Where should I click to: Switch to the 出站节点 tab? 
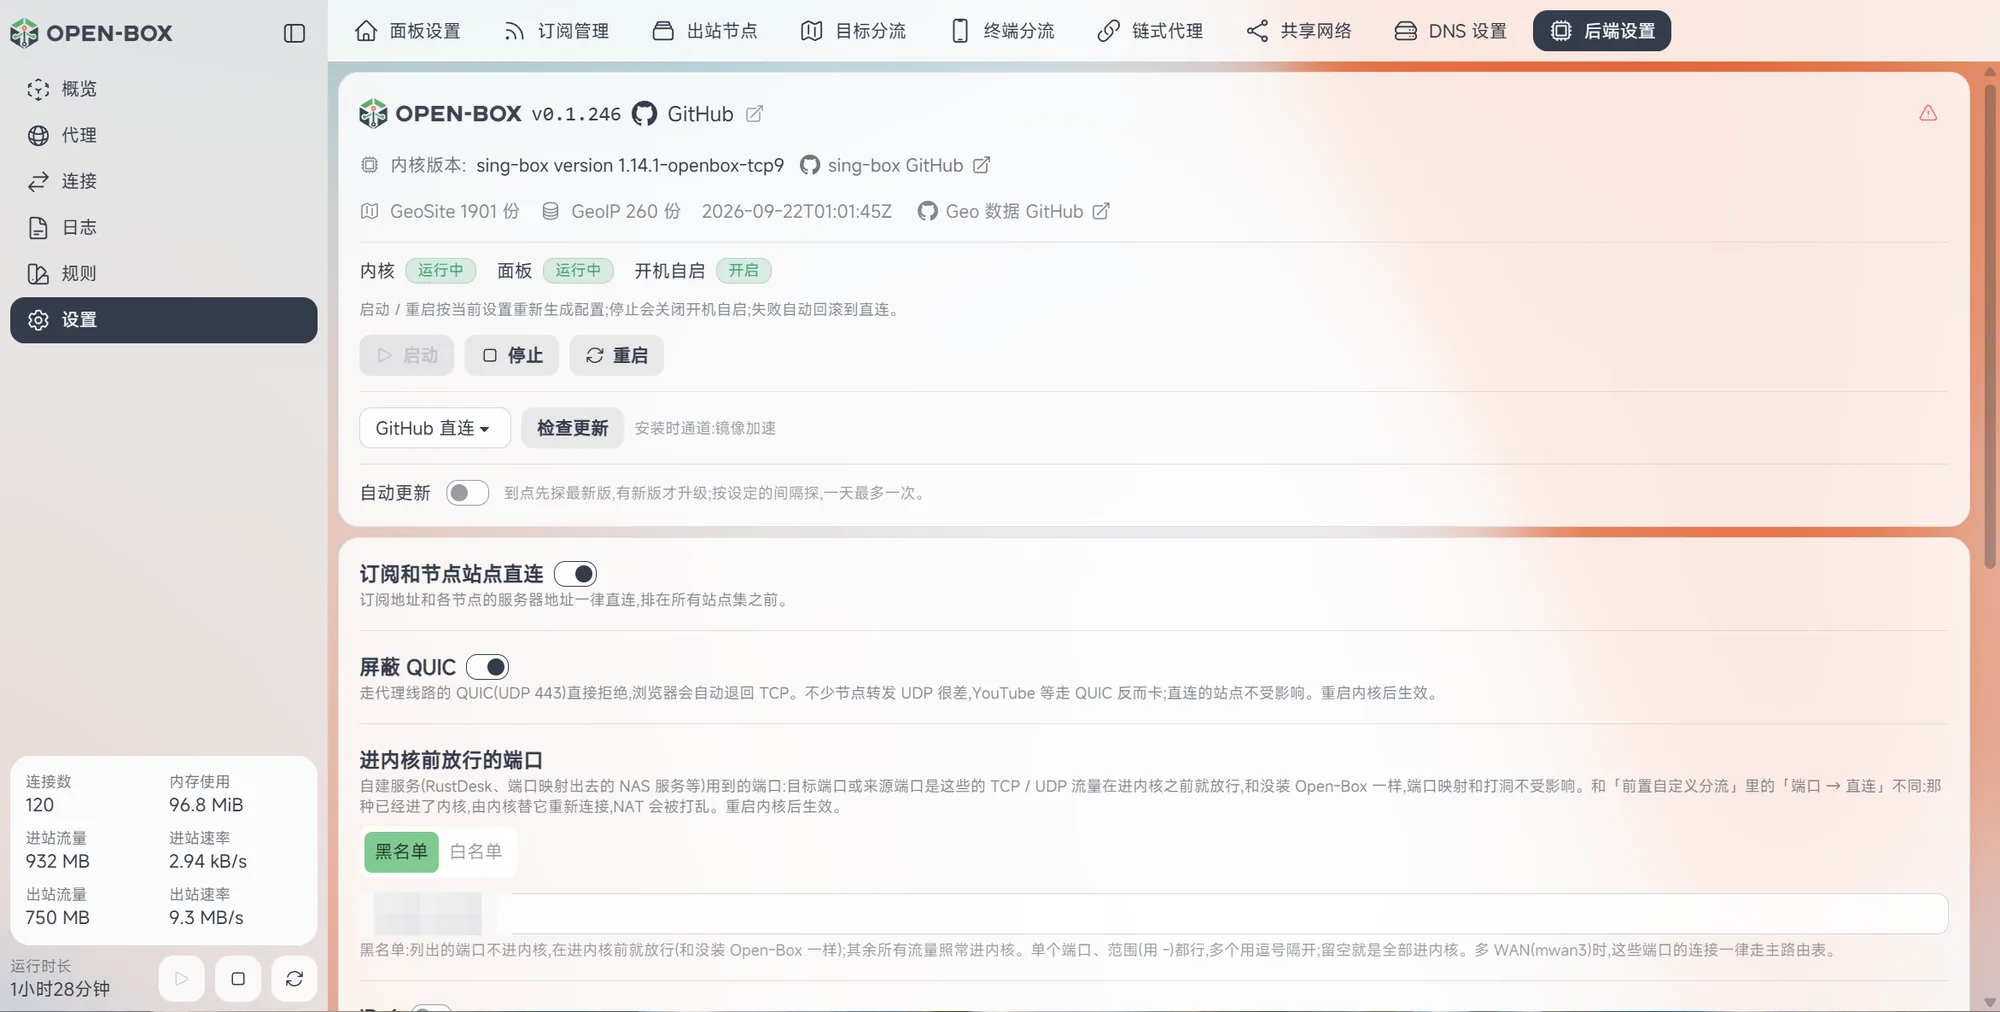[705, 31]
